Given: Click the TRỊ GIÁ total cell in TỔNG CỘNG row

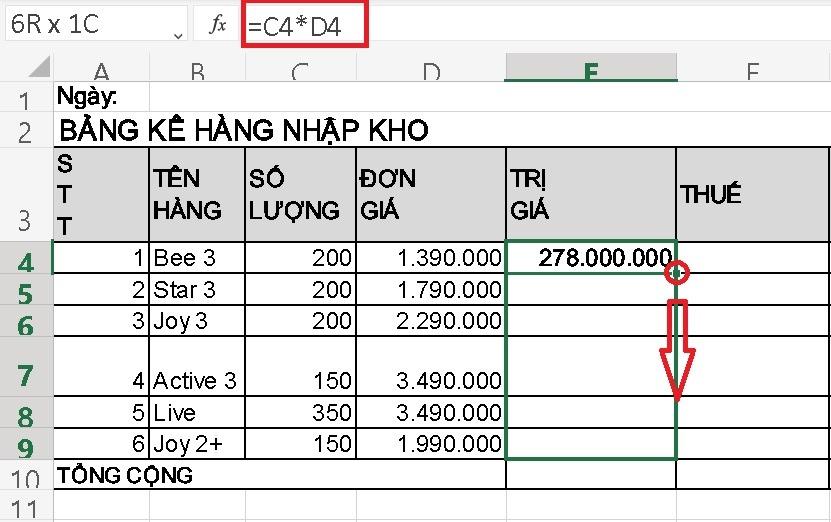Looking at the screenshot, I should click(591, 474).
